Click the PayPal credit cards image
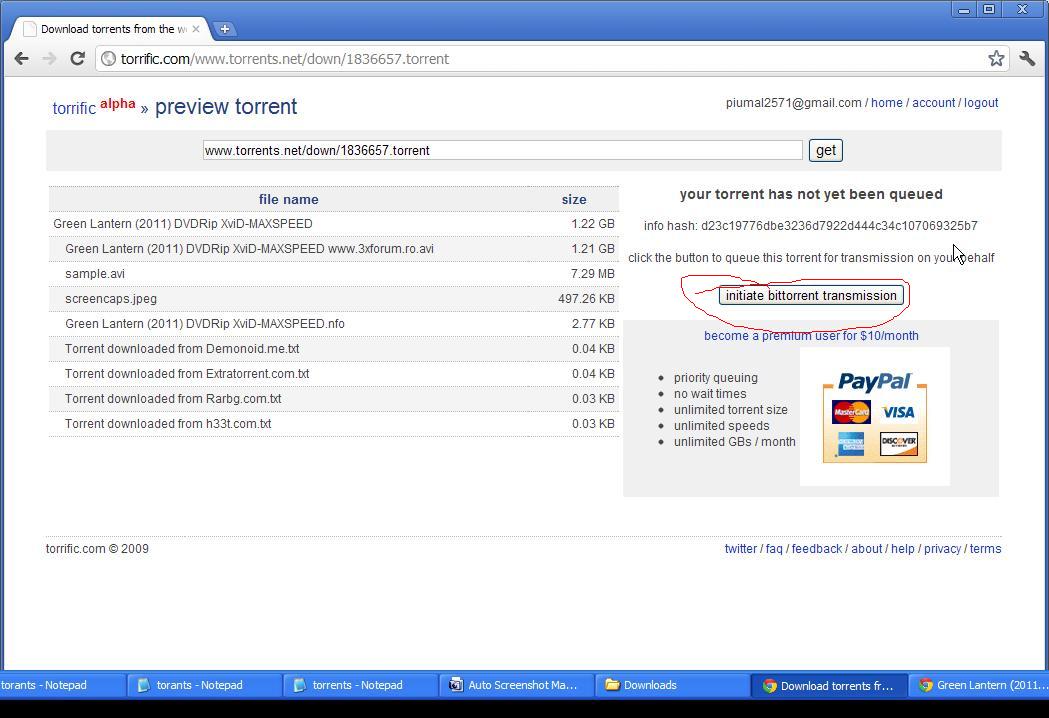The height and width of the screenshot is (718, 1049). [874, 417]
